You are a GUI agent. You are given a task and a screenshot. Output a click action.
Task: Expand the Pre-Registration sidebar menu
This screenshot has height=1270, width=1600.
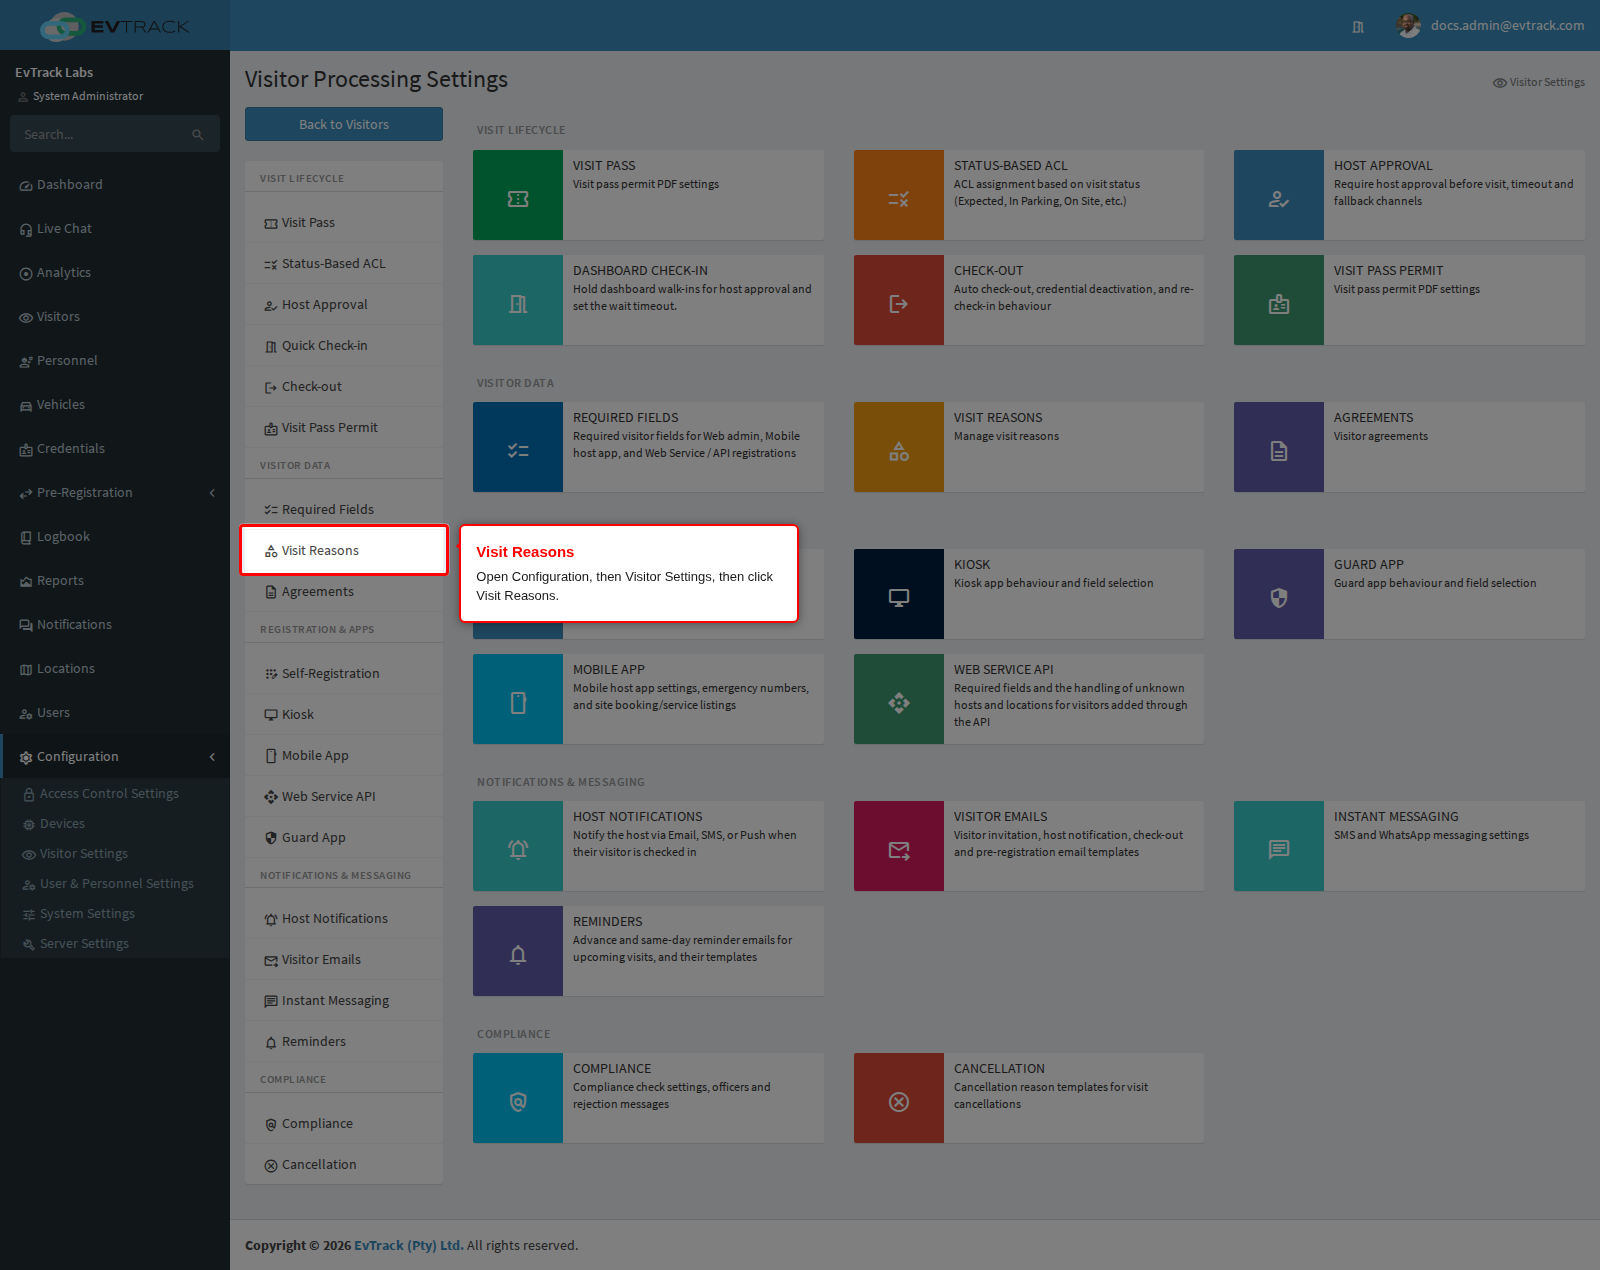[115, 493]
